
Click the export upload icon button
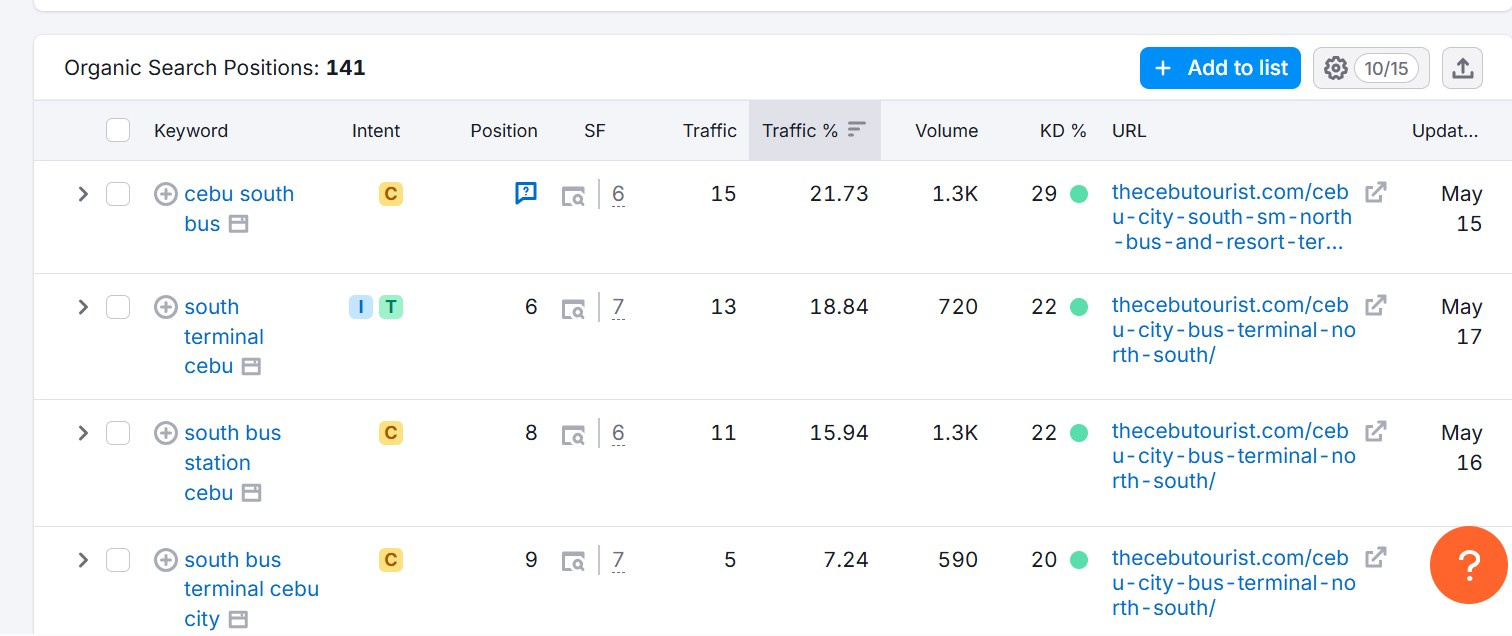(x=1462, y=68)
